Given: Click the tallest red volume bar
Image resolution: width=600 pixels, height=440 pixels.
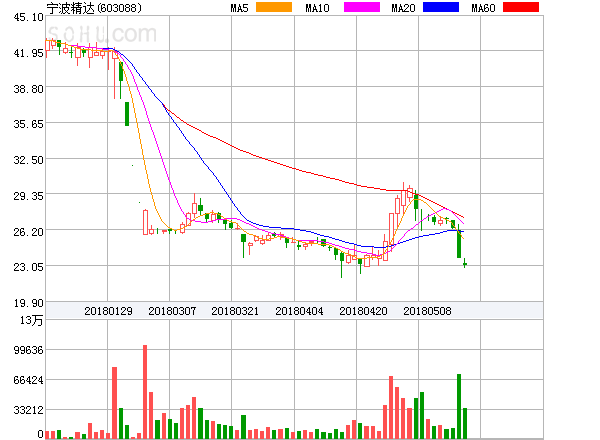Looking at the screenshot, I should (145, 392).
